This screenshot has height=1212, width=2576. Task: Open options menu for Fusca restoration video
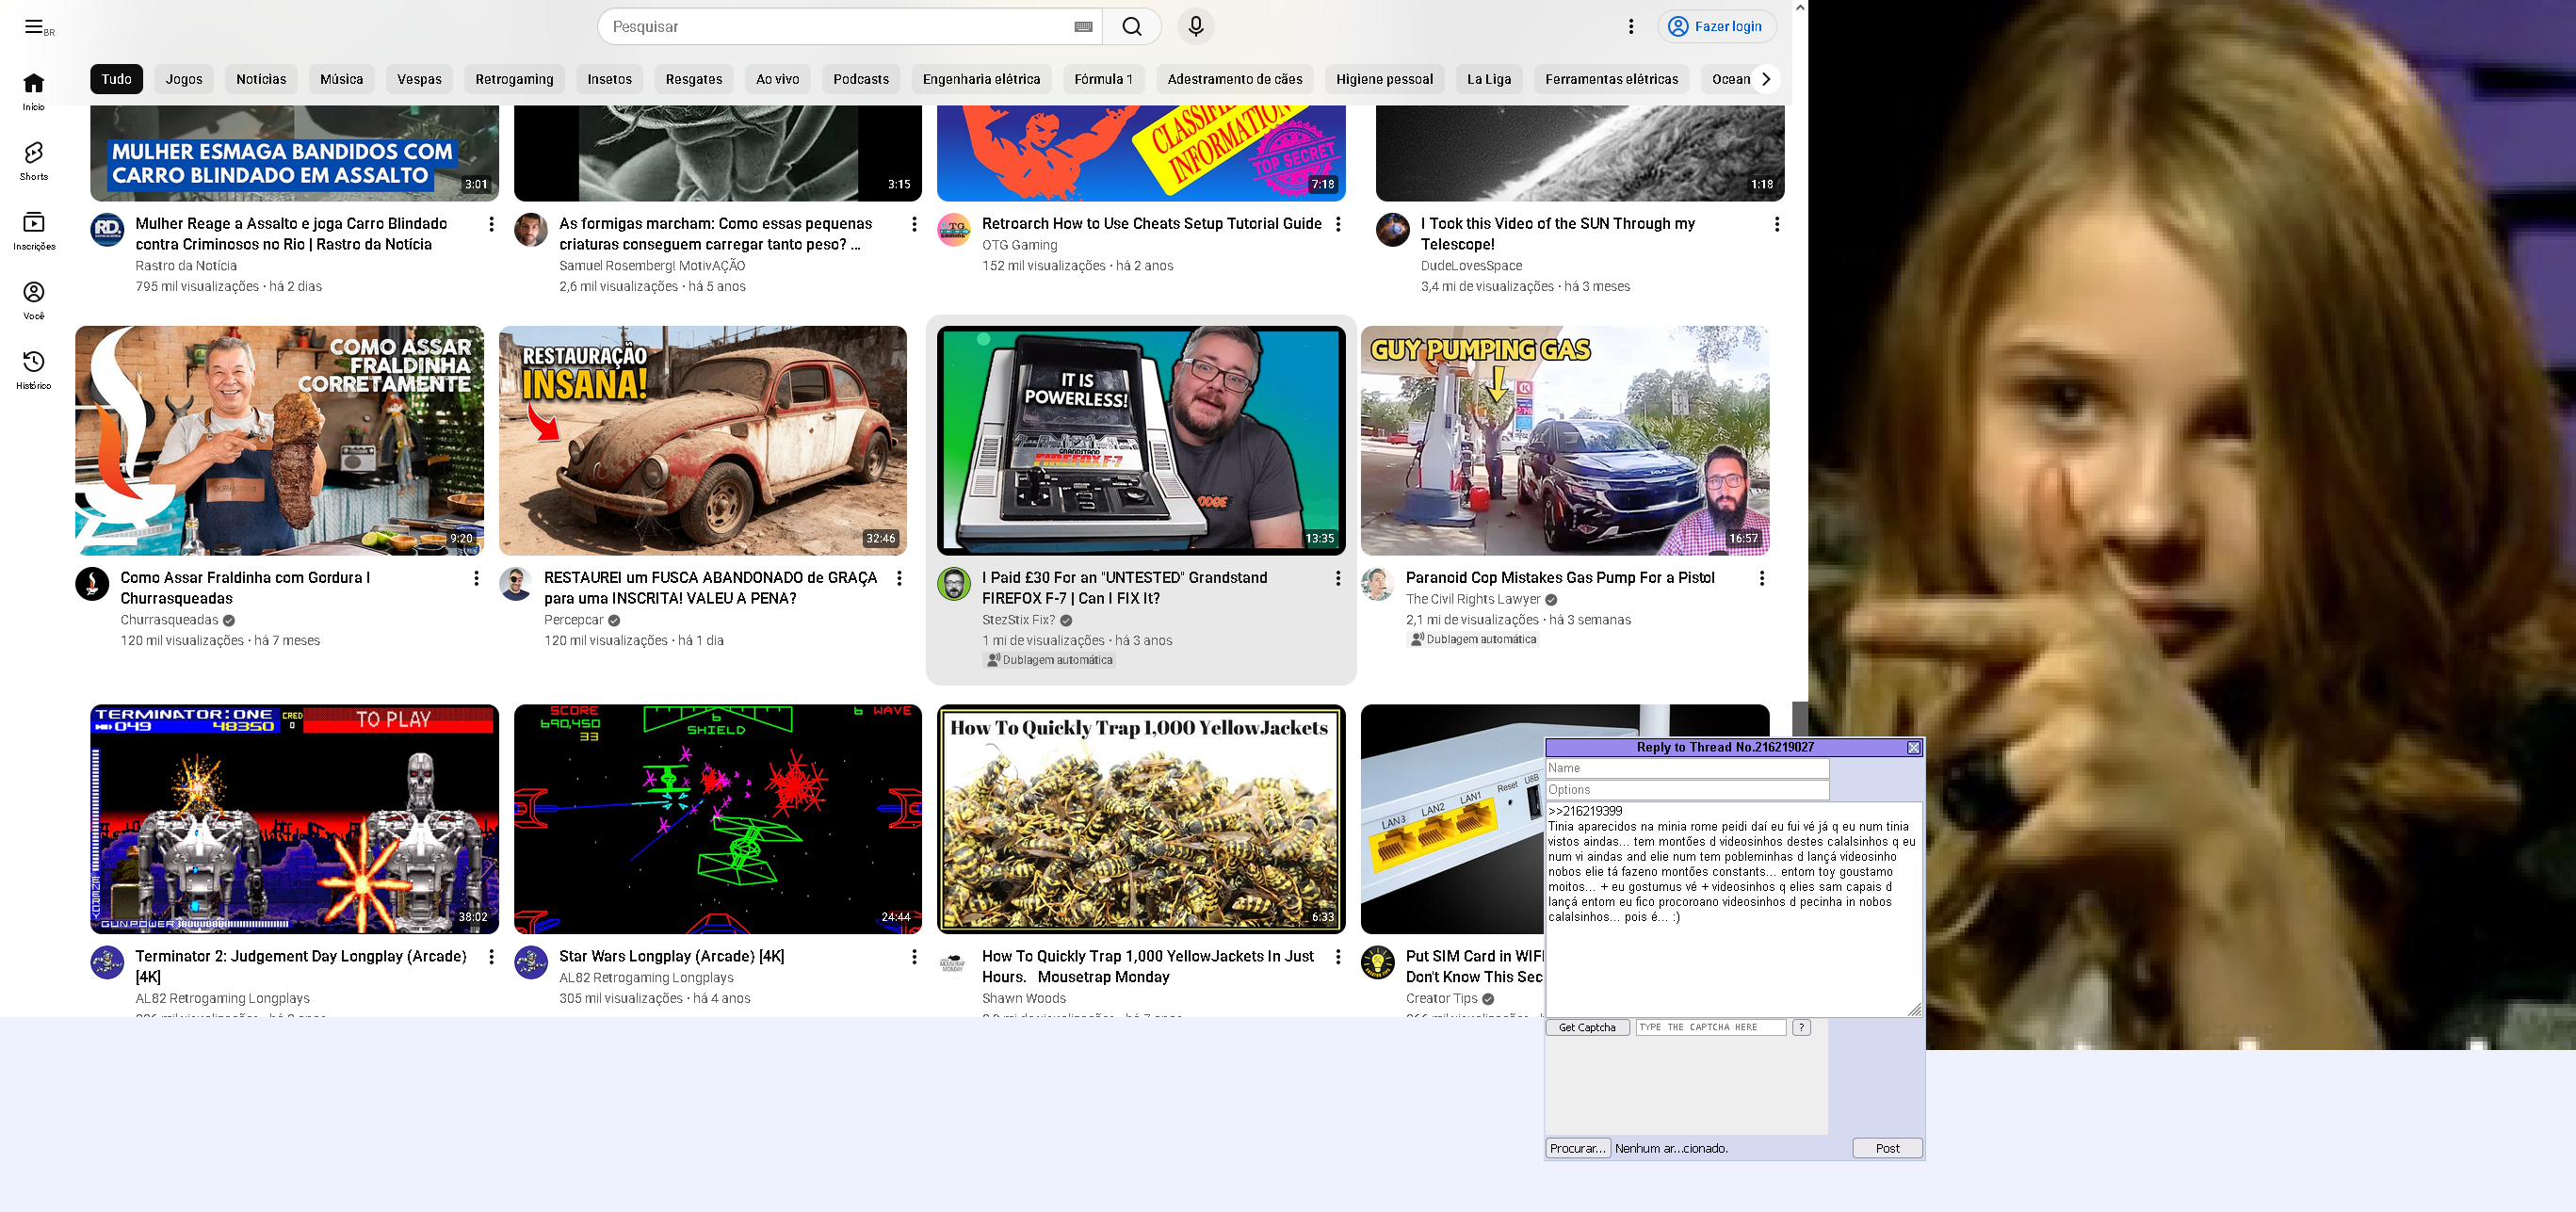point(899,578)
